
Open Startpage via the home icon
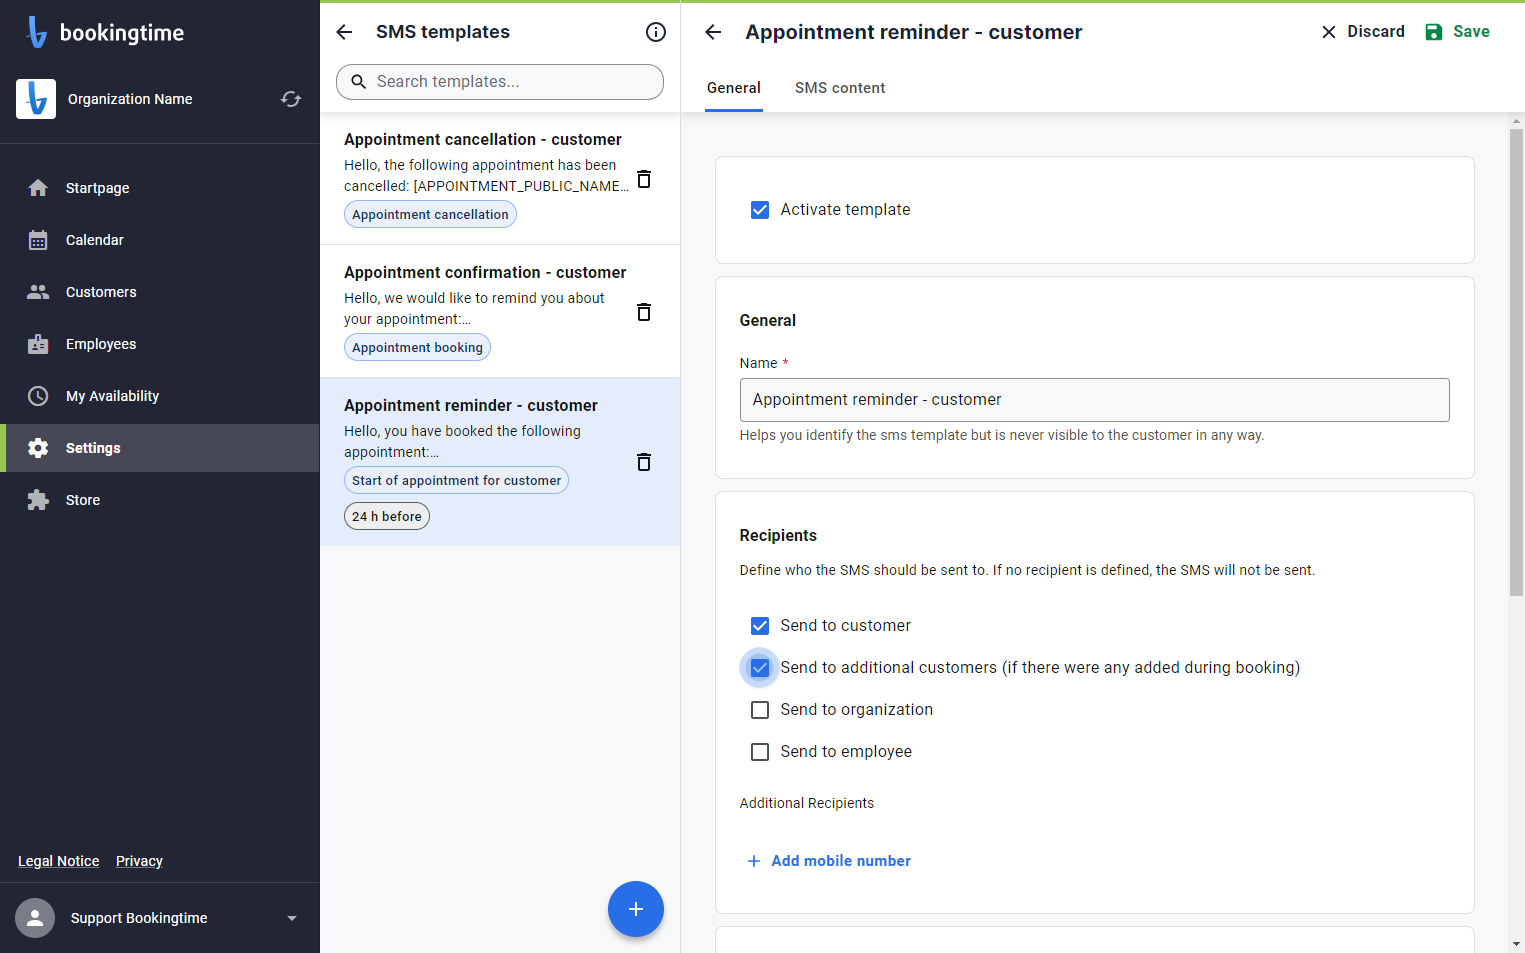[38, 188]
